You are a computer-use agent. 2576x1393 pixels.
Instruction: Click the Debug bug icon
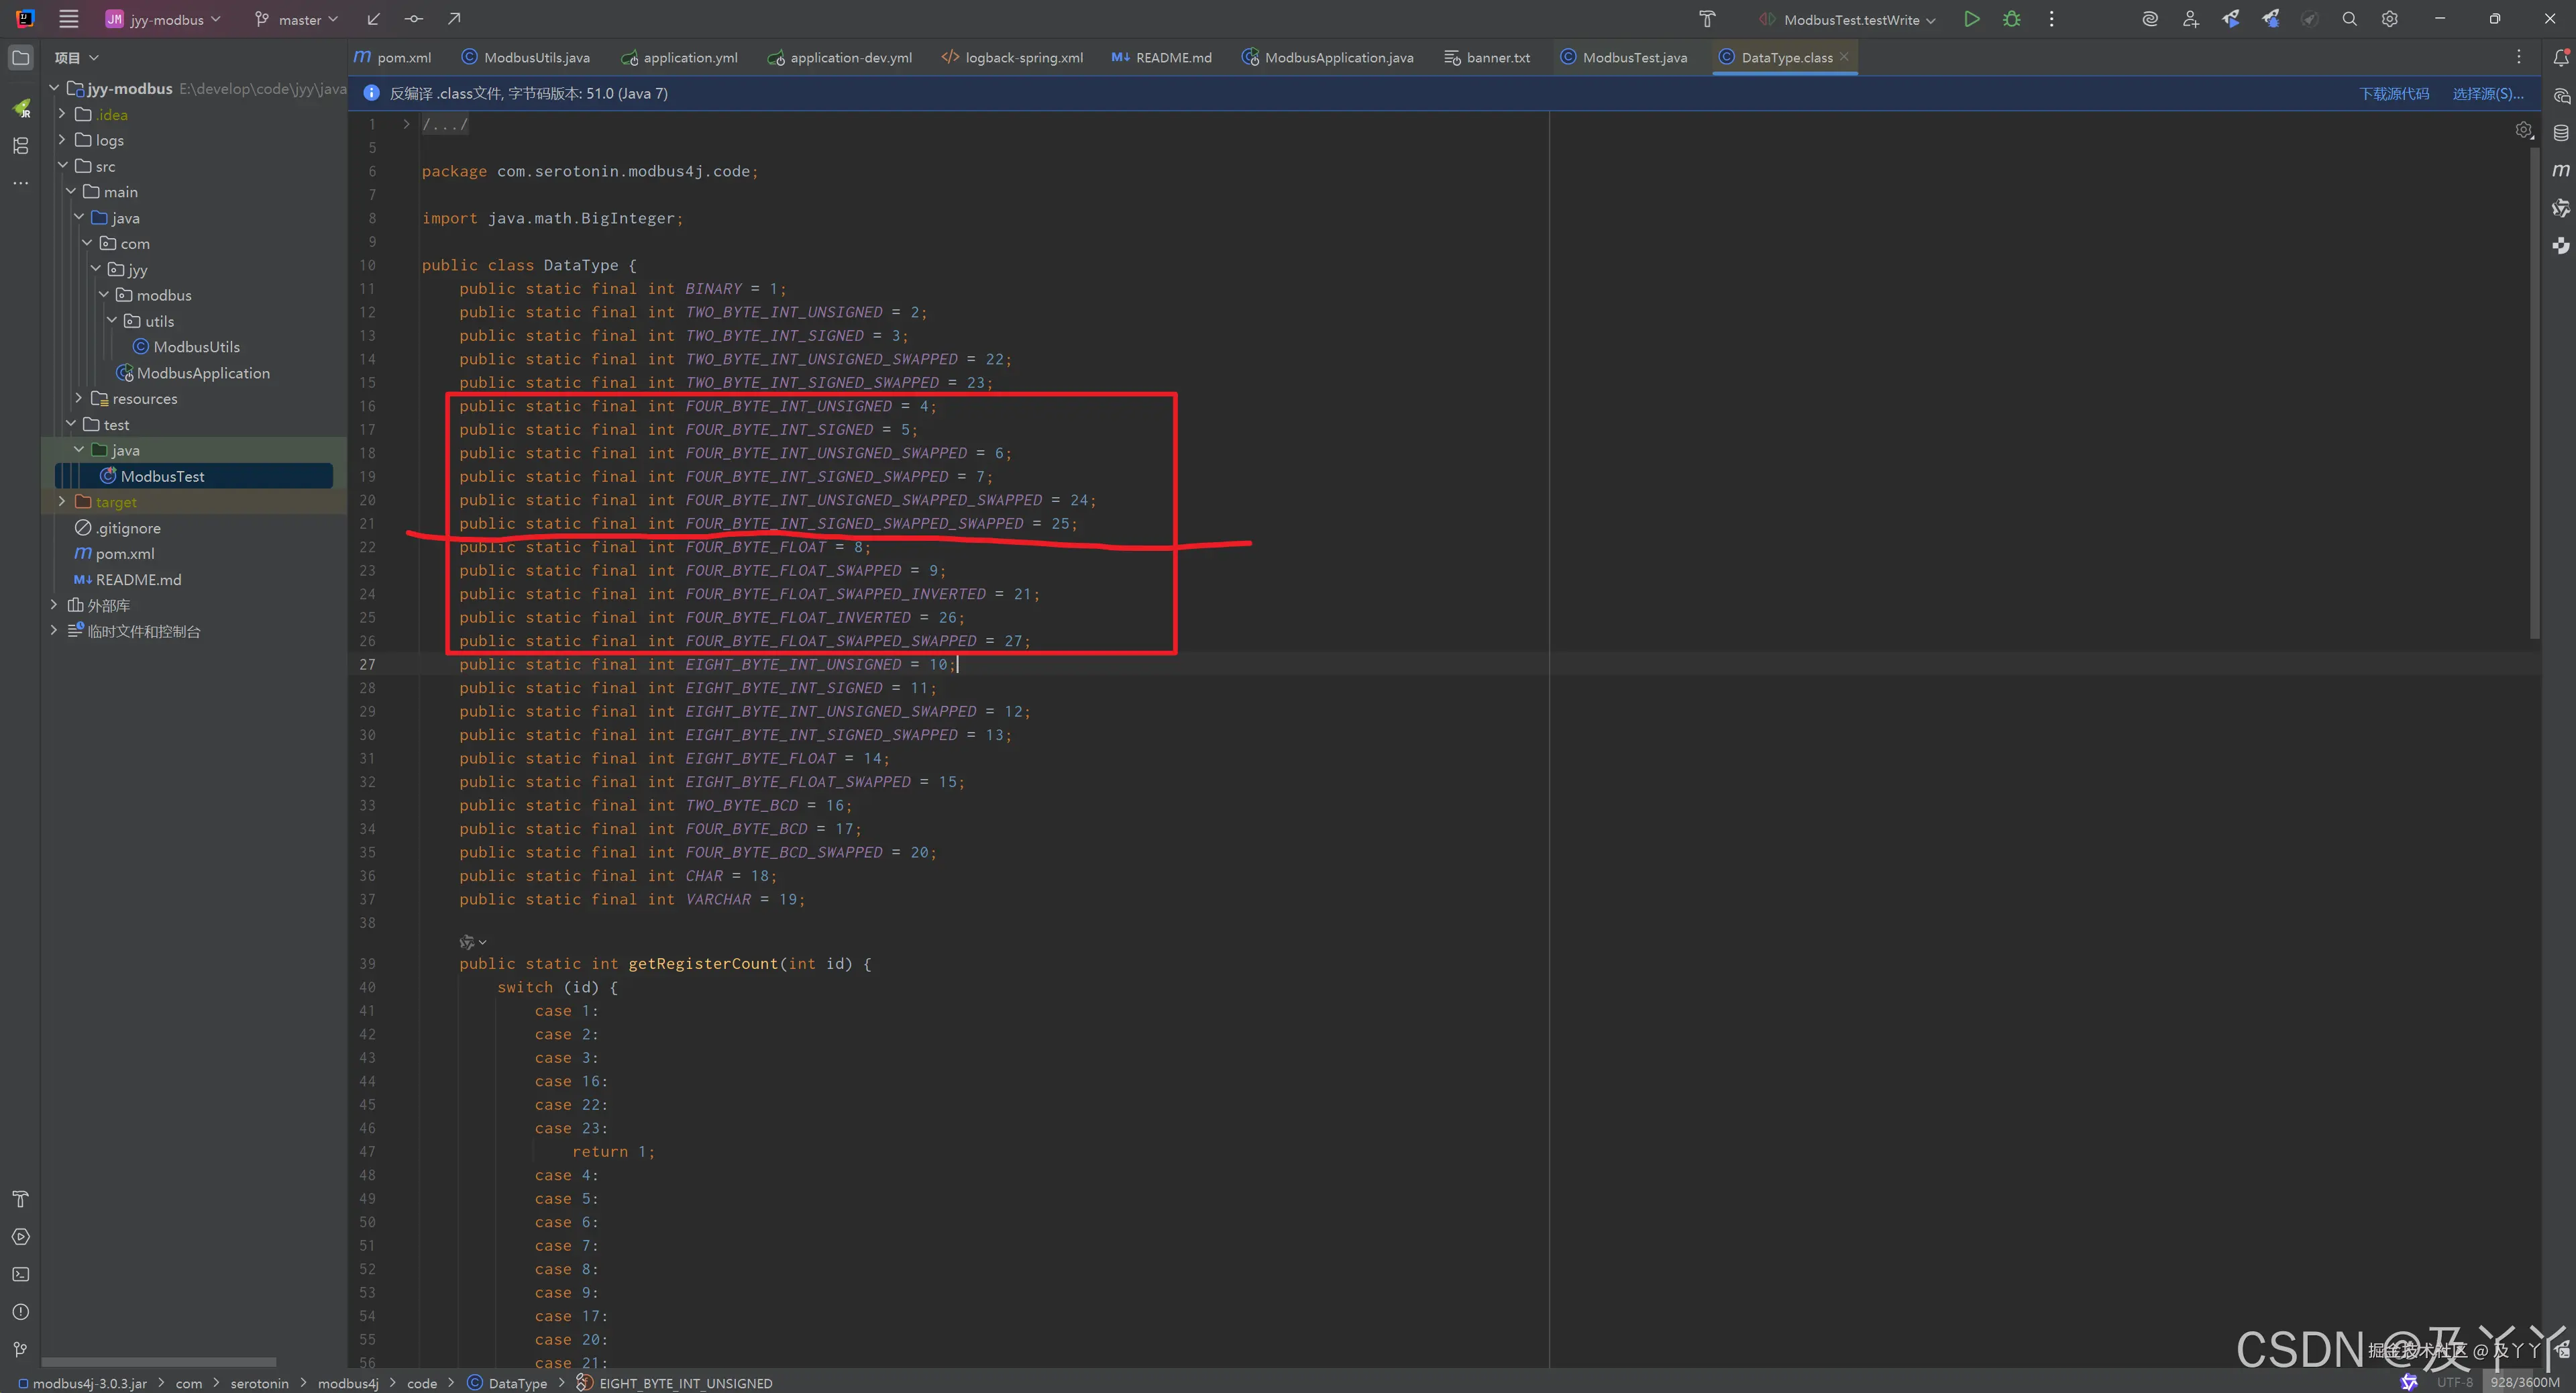click(x=2011, y=19)
